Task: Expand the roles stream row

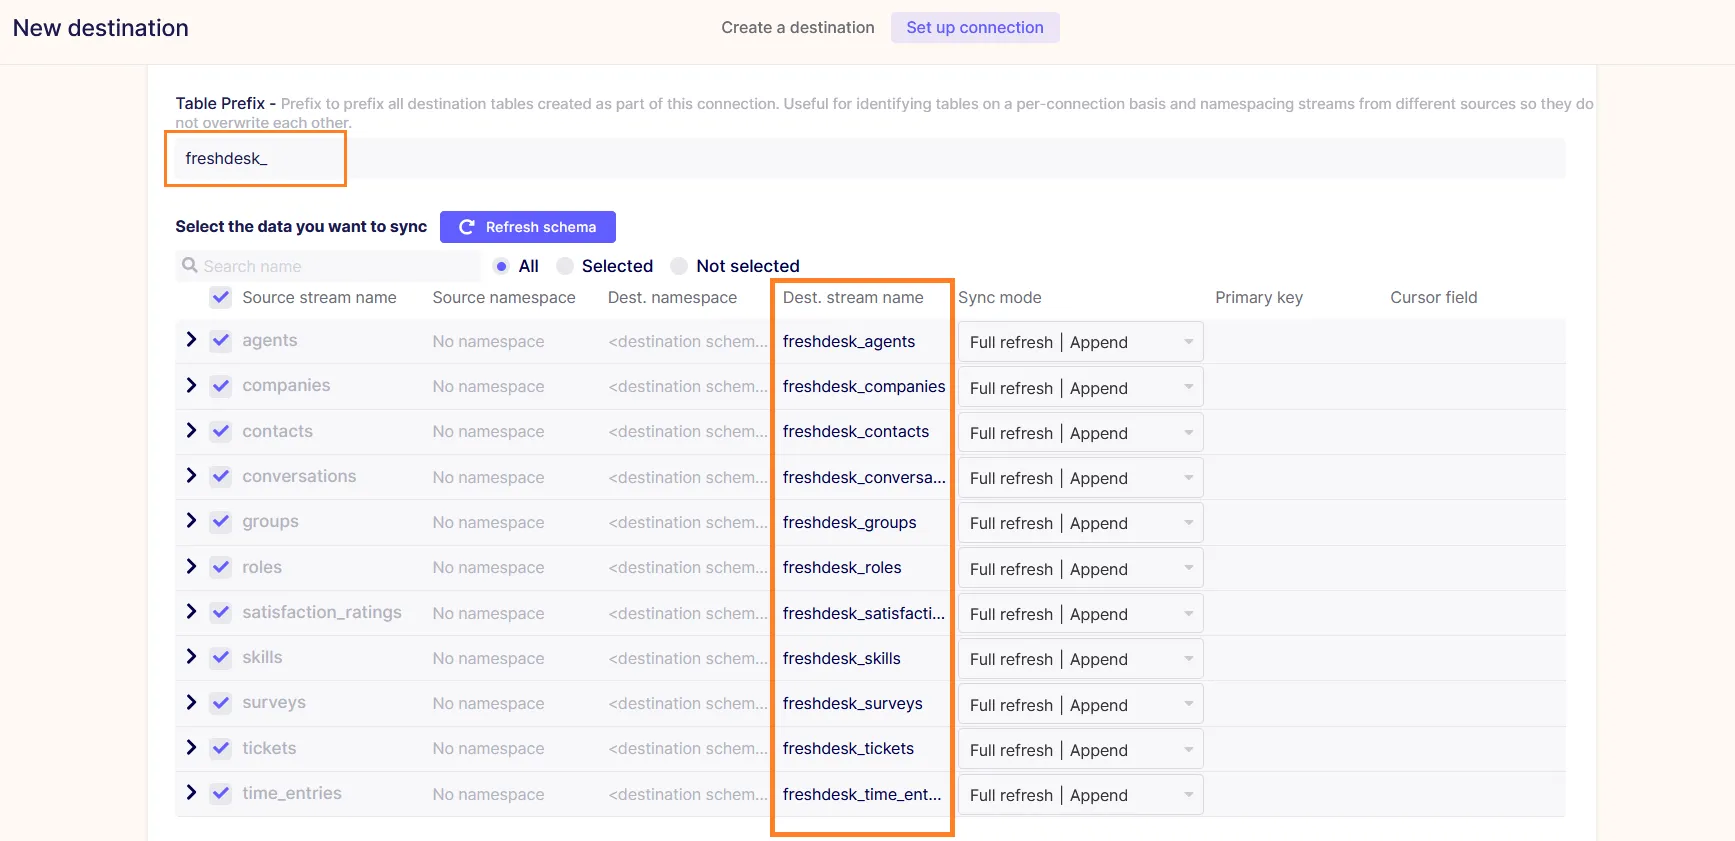Action: click(191, 566)
